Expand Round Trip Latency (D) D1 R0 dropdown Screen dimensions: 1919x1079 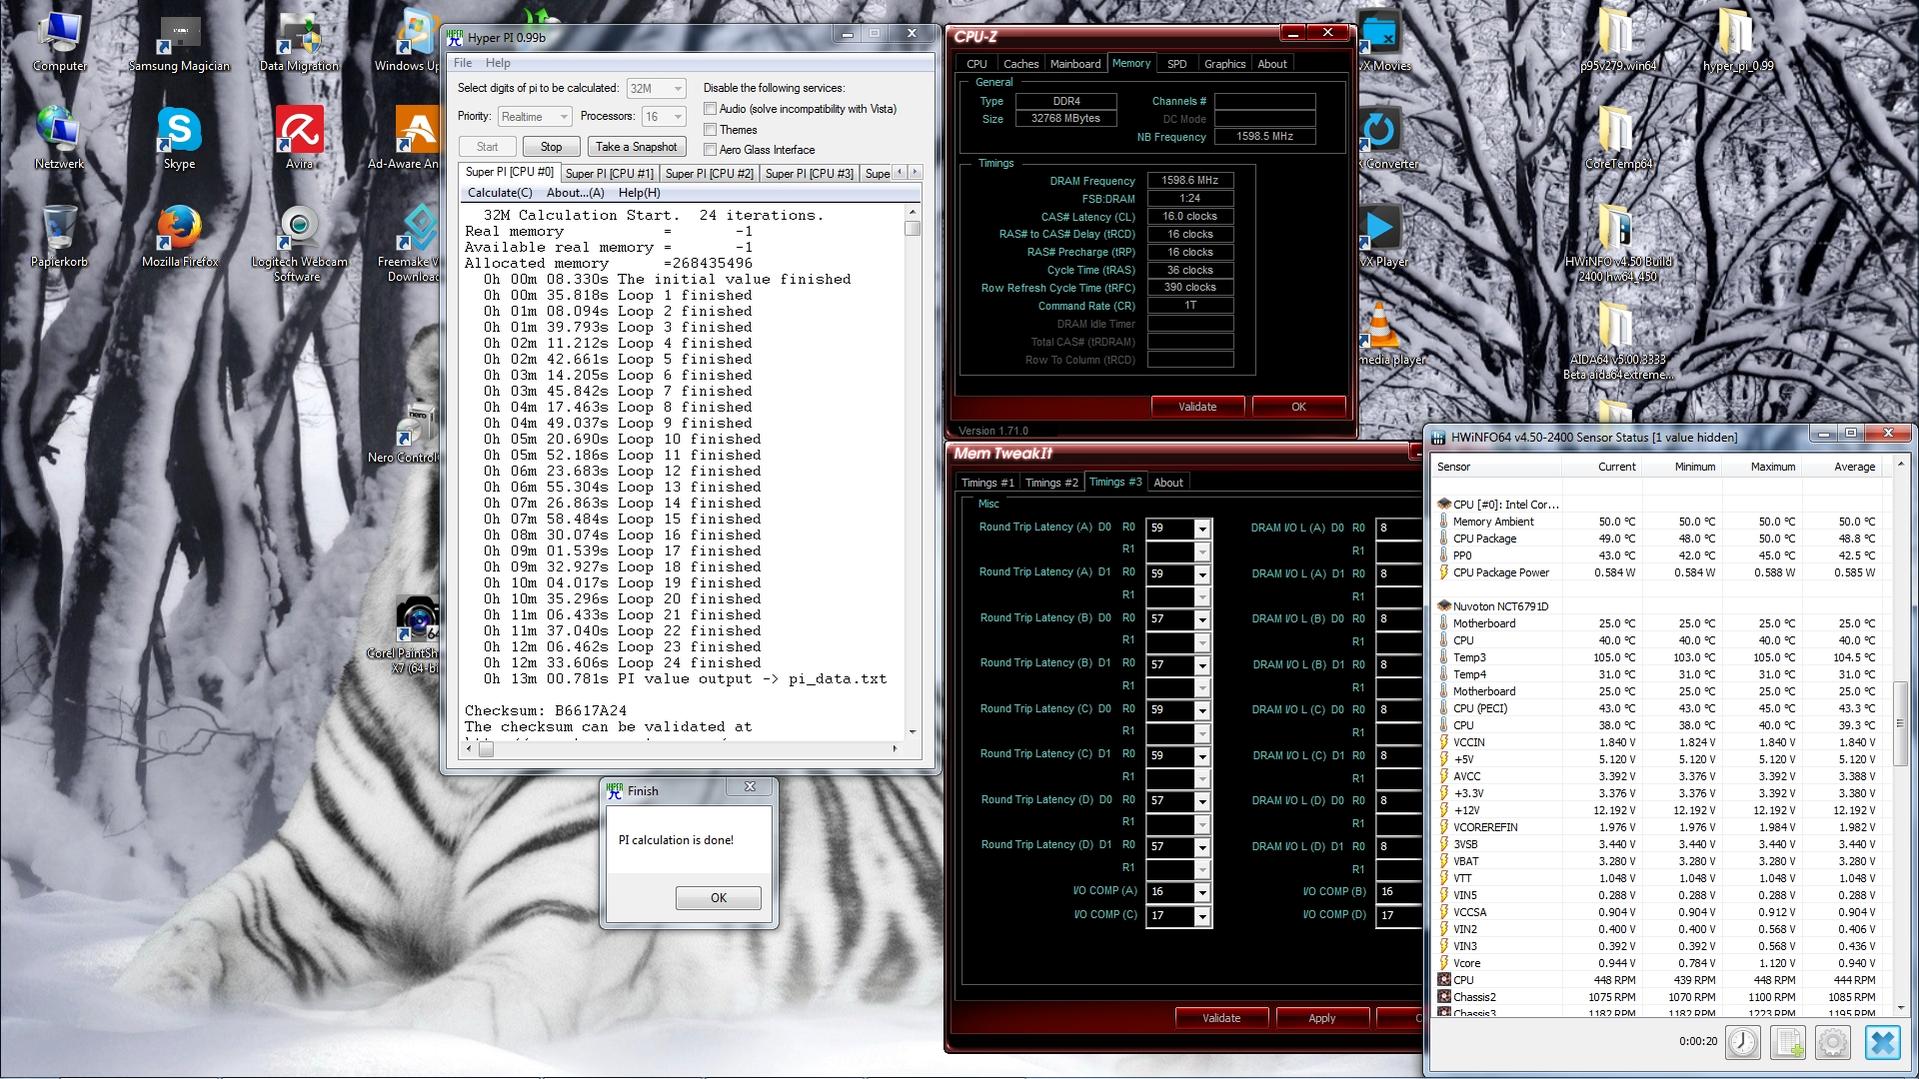(x=1202, y=846)
